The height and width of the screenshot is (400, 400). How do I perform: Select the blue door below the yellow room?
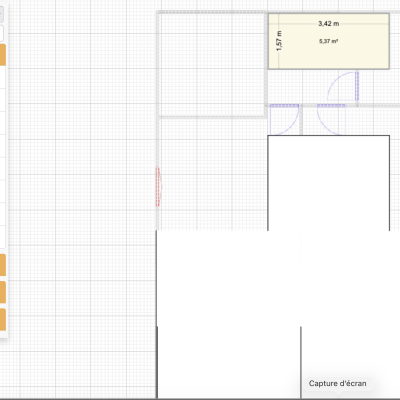(x=343, y=86)
